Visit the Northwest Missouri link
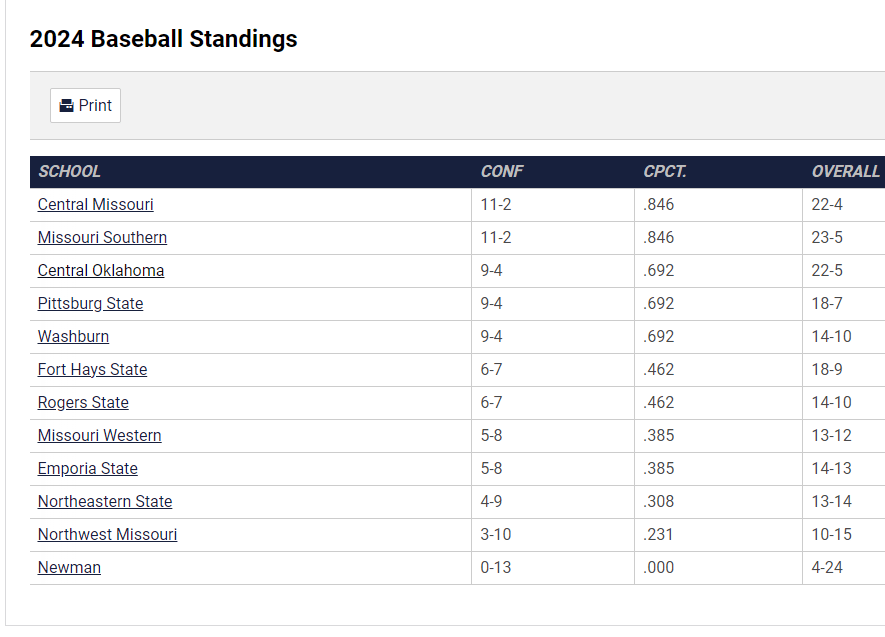 coord(107,535)
